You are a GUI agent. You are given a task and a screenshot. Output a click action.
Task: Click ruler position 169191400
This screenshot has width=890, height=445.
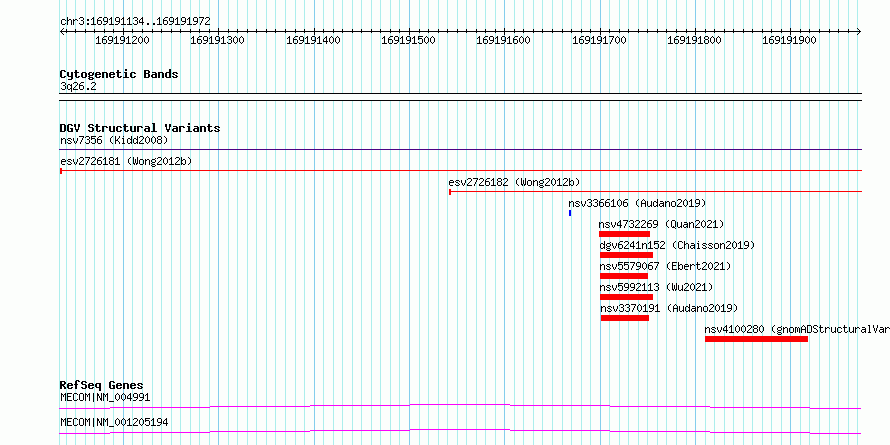point(313,40)
